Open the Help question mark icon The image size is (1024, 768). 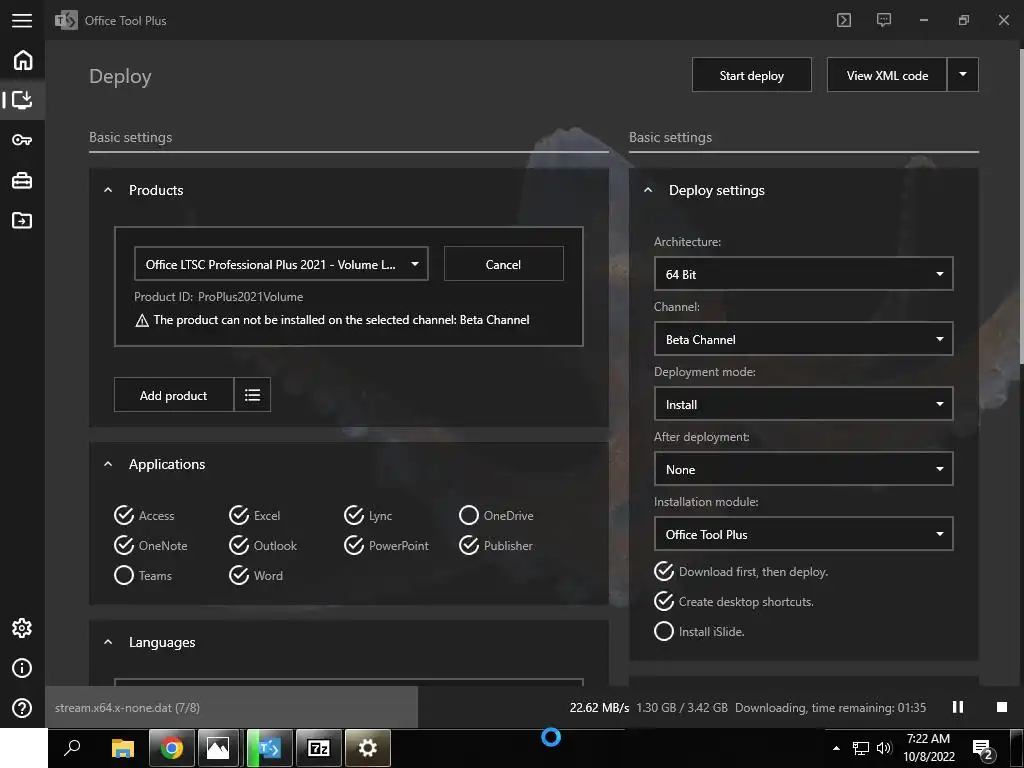22,708
